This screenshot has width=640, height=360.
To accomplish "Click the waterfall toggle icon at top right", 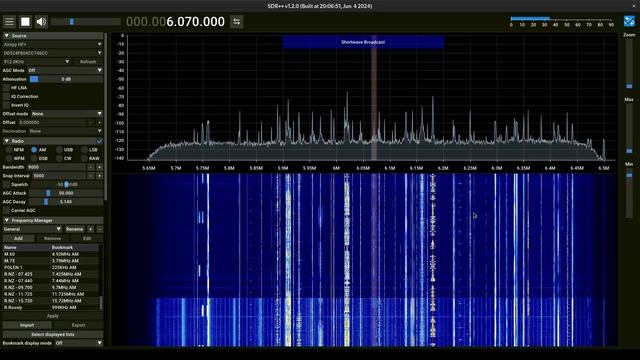I will pyautogui.click(x=629, y=21).
